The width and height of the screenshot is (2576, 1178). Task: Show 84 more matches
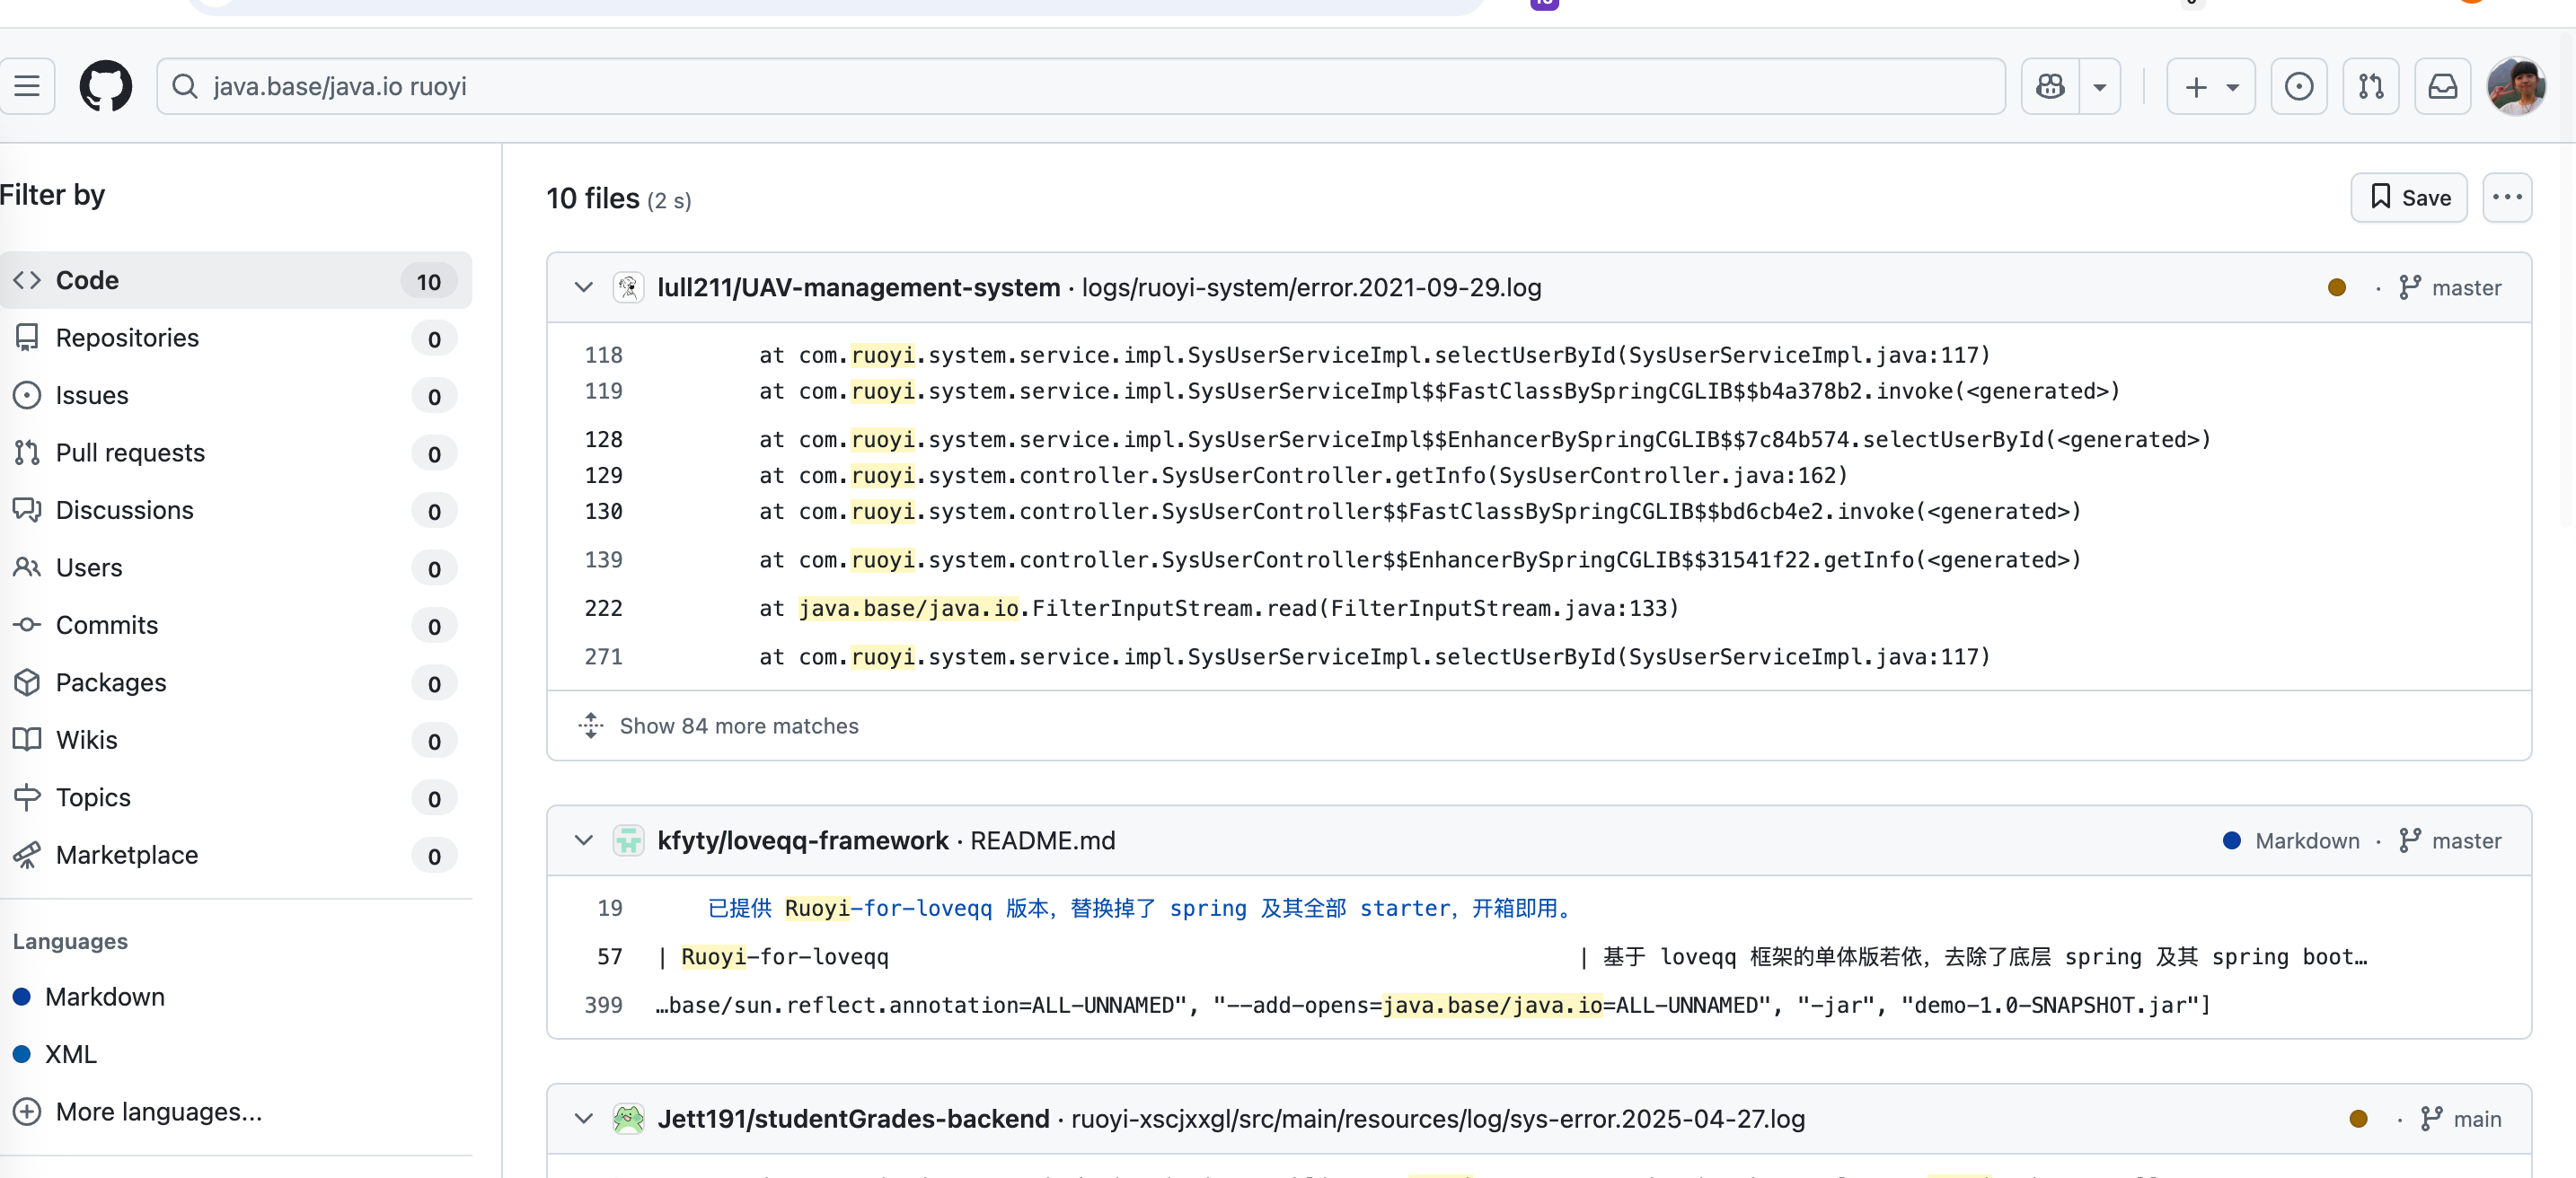pos(738,725)
